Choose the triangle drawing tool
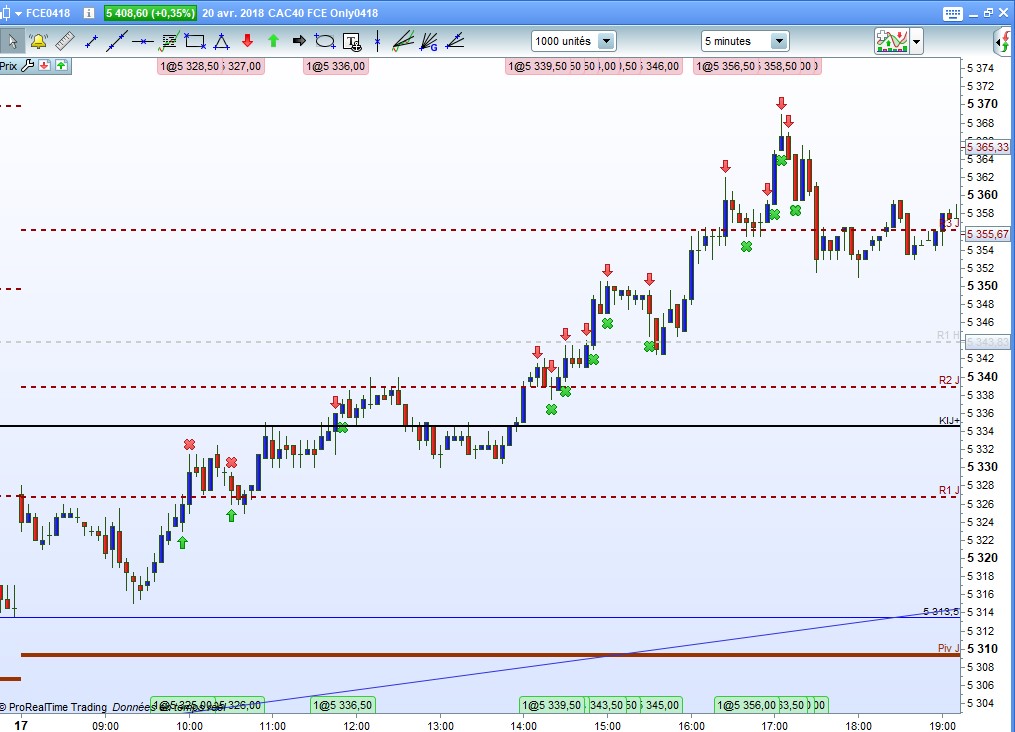This screenshot has width=1015, height=732. click(x=221, y=41)
